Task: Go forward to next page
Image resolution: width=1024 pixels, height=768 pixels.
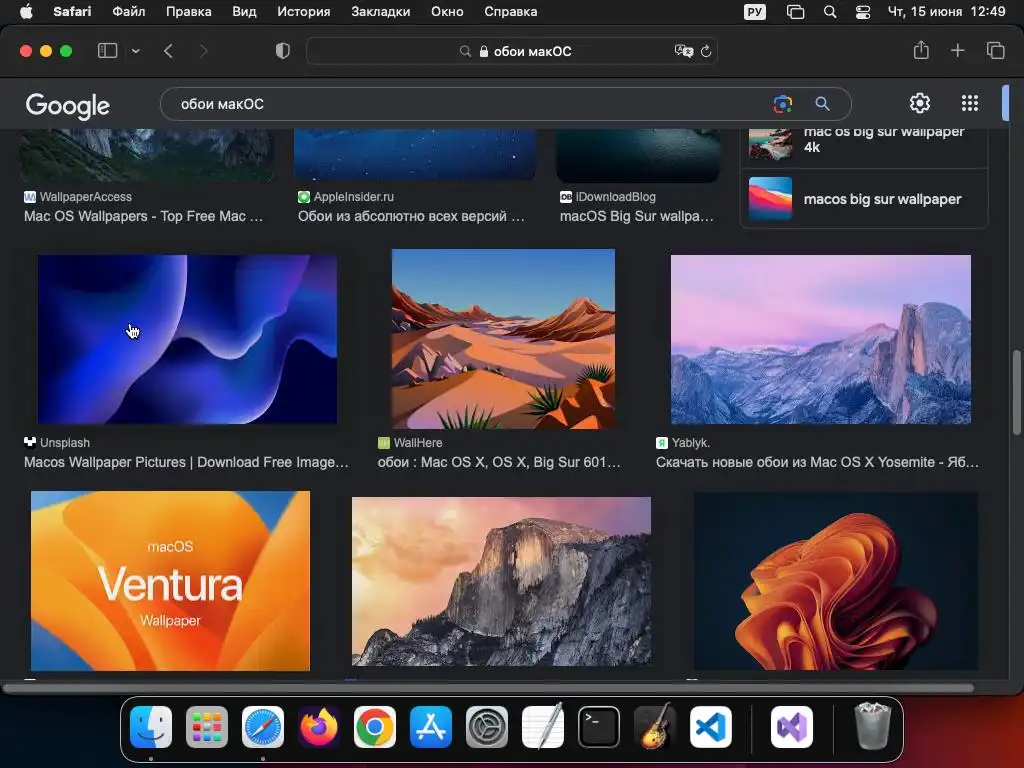Action: [203, 51]
